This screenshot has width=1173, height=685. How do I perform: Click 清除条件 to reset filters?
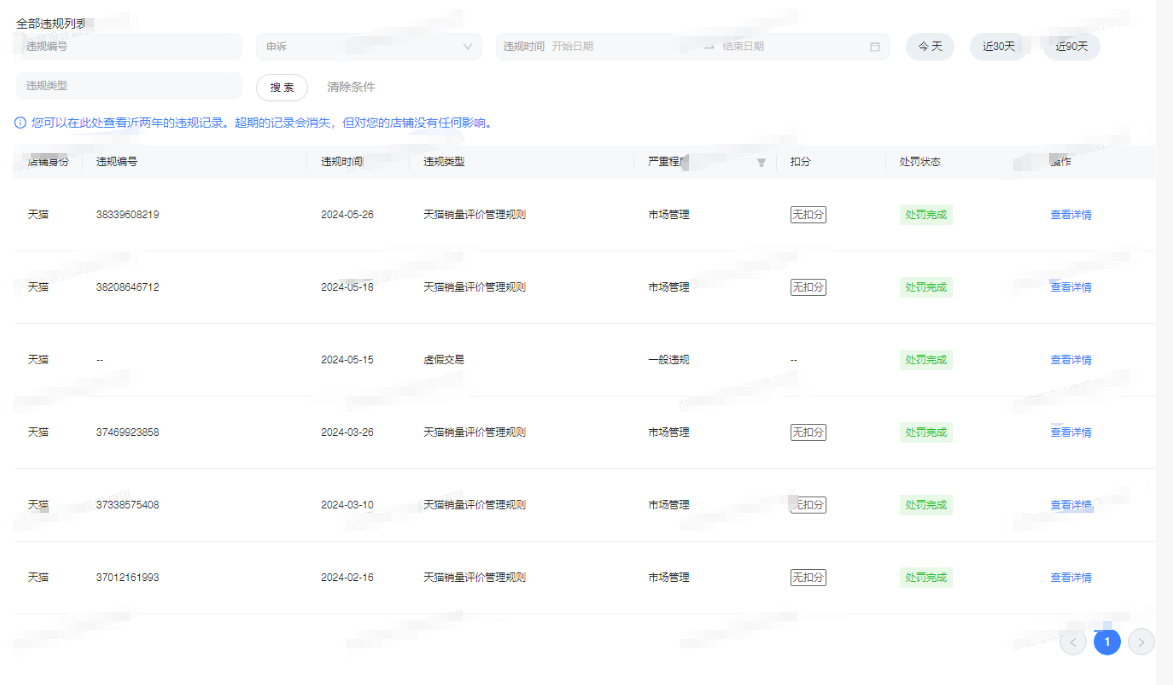[x=351, y=87]
